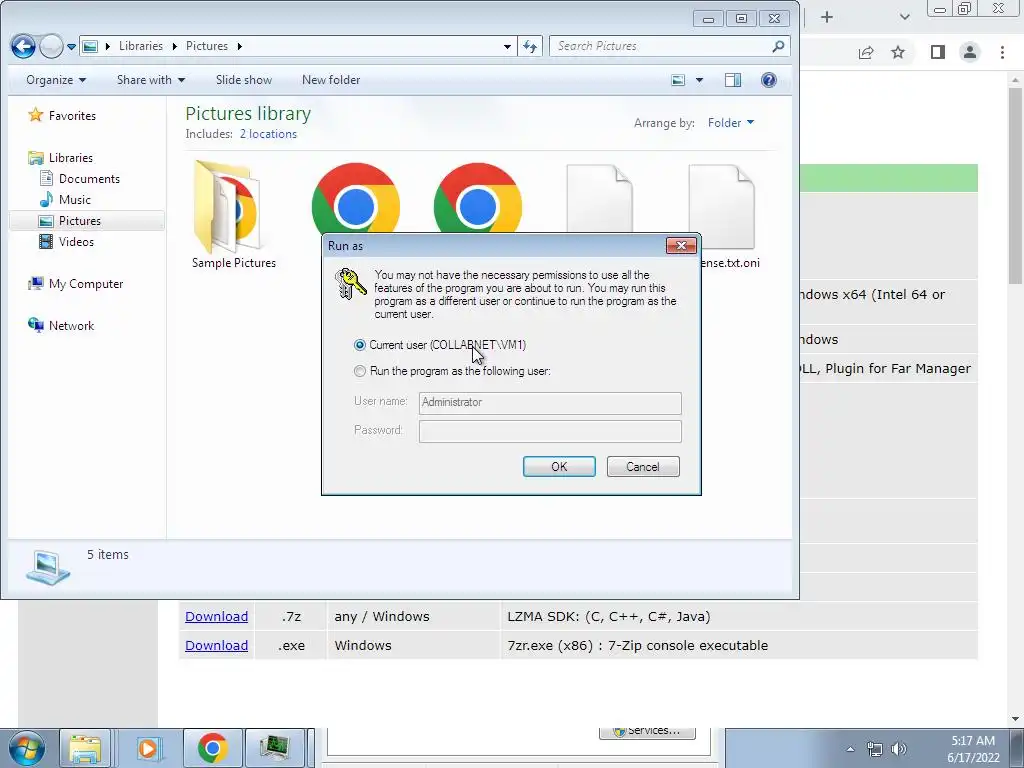Expand the arrow after Libraries breadcrumb
This screenshot has width=1024, height=768.
click(174, 46)
